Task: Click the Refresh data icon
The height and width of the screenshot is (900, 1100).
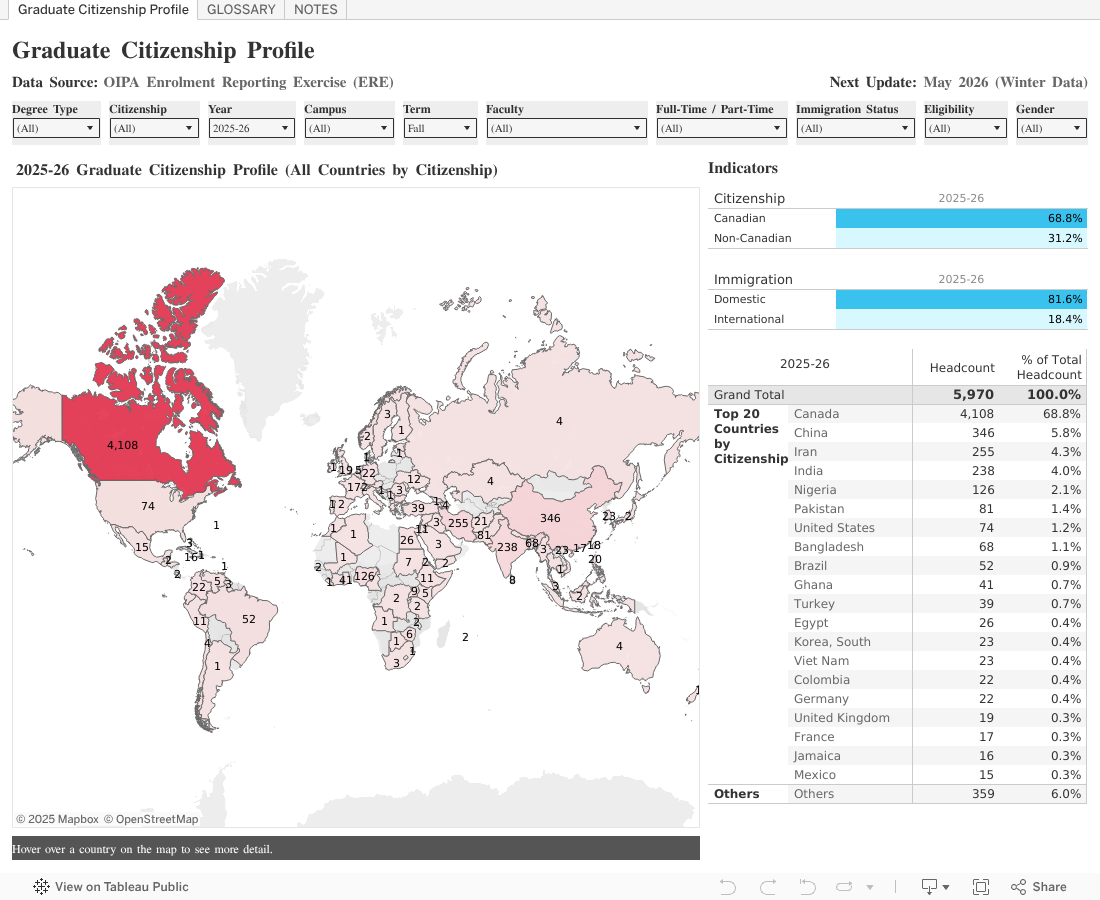Action: tap(845, 887)
